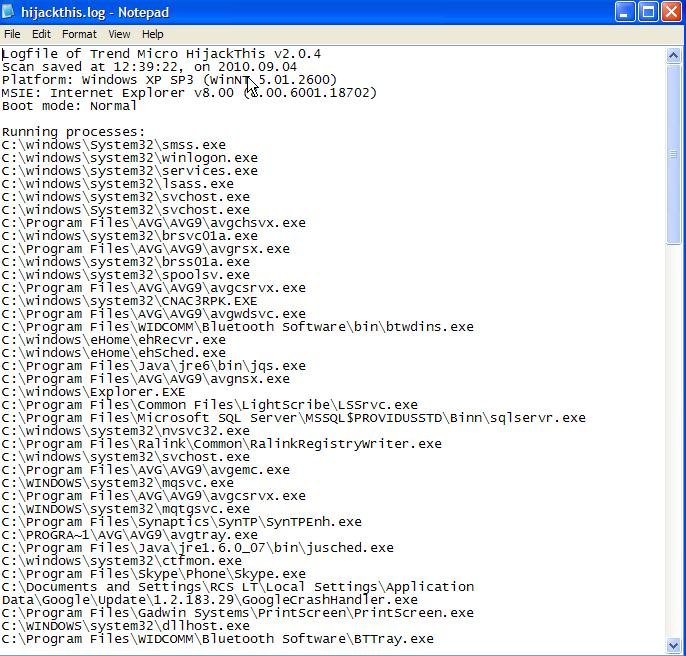Click the 'Running processes:' heading

click(x=73, y=132)
